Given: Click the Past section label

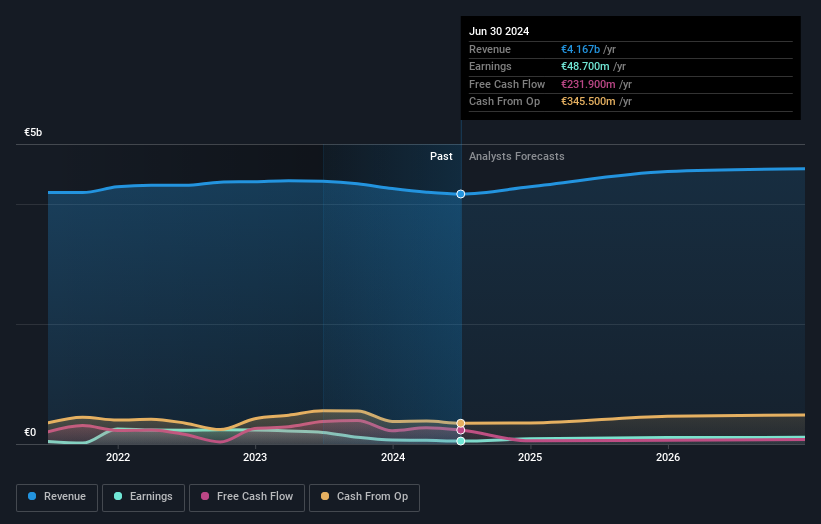Looking at the screenshot, I should (441, 157).
